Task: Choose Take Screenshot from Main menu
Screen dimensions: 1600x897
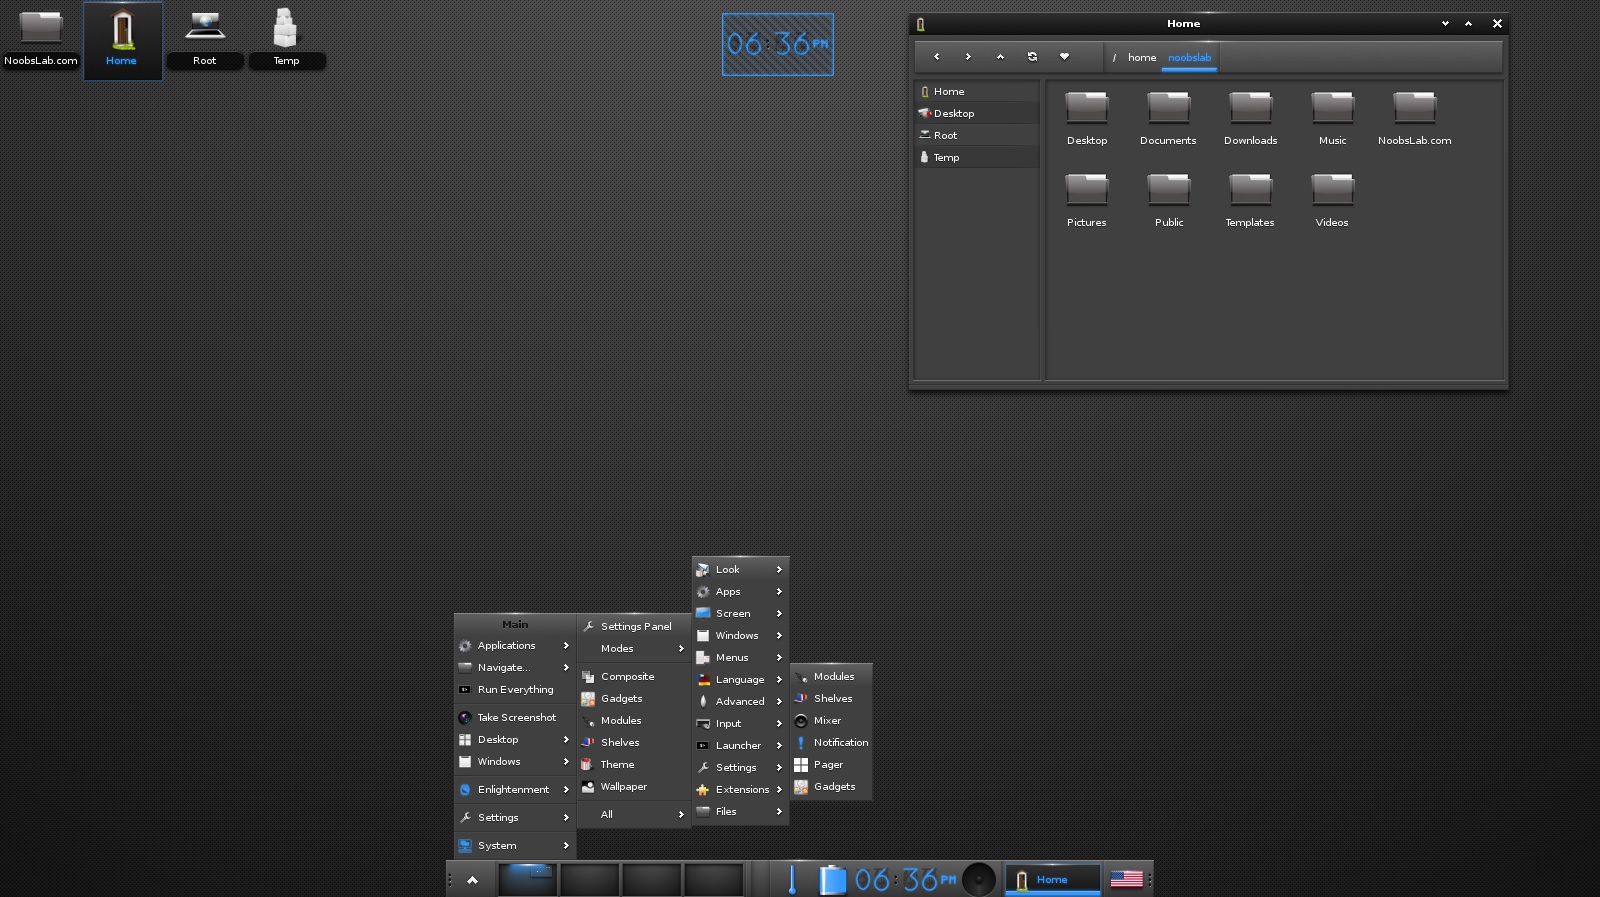Action: (x=515, y=718)
